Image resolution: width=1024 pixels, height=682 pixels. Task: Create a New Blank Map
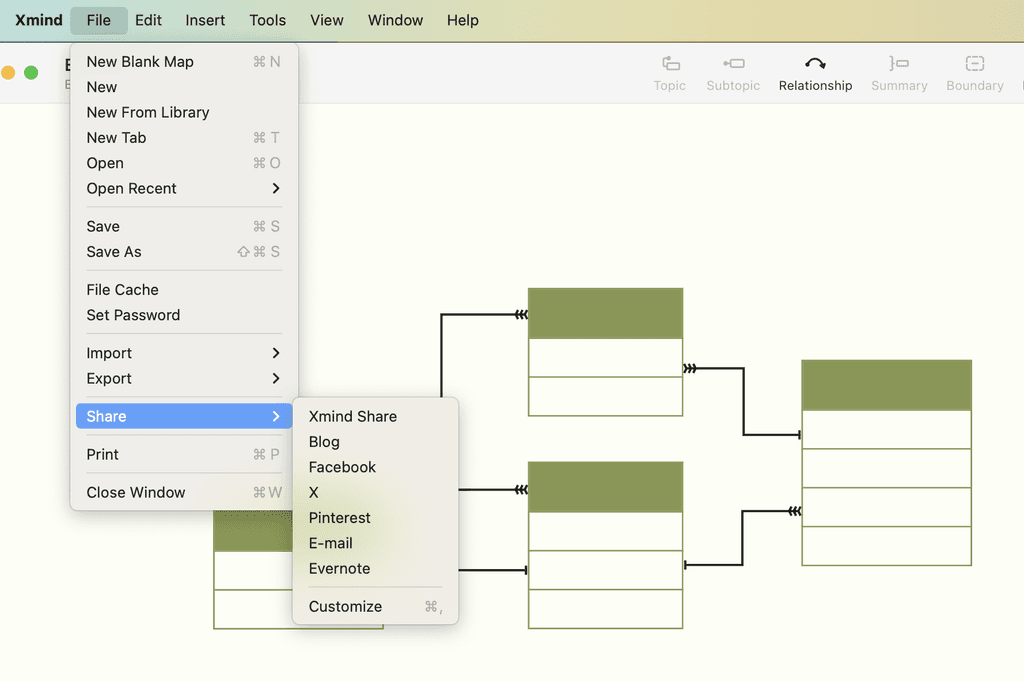pyautogui.click(x=140, y=61)
